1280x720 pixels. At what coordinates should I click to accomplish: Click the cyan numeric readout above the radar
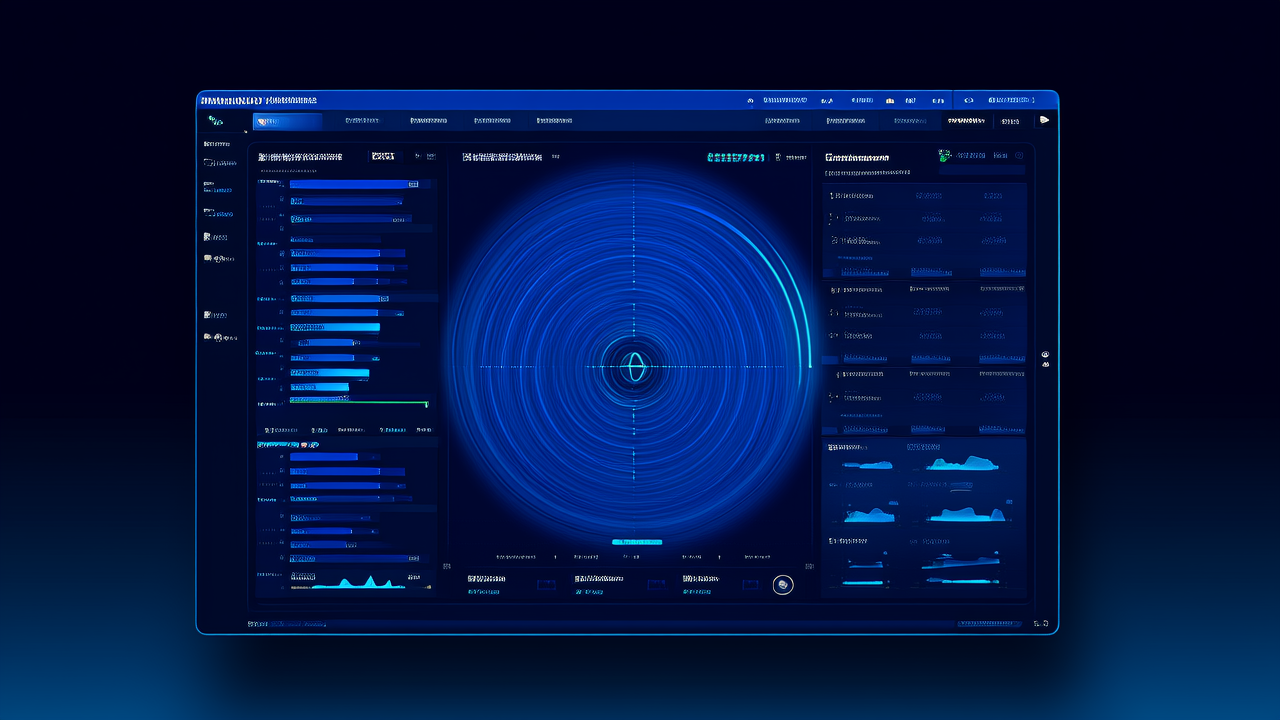coord(736,157)
